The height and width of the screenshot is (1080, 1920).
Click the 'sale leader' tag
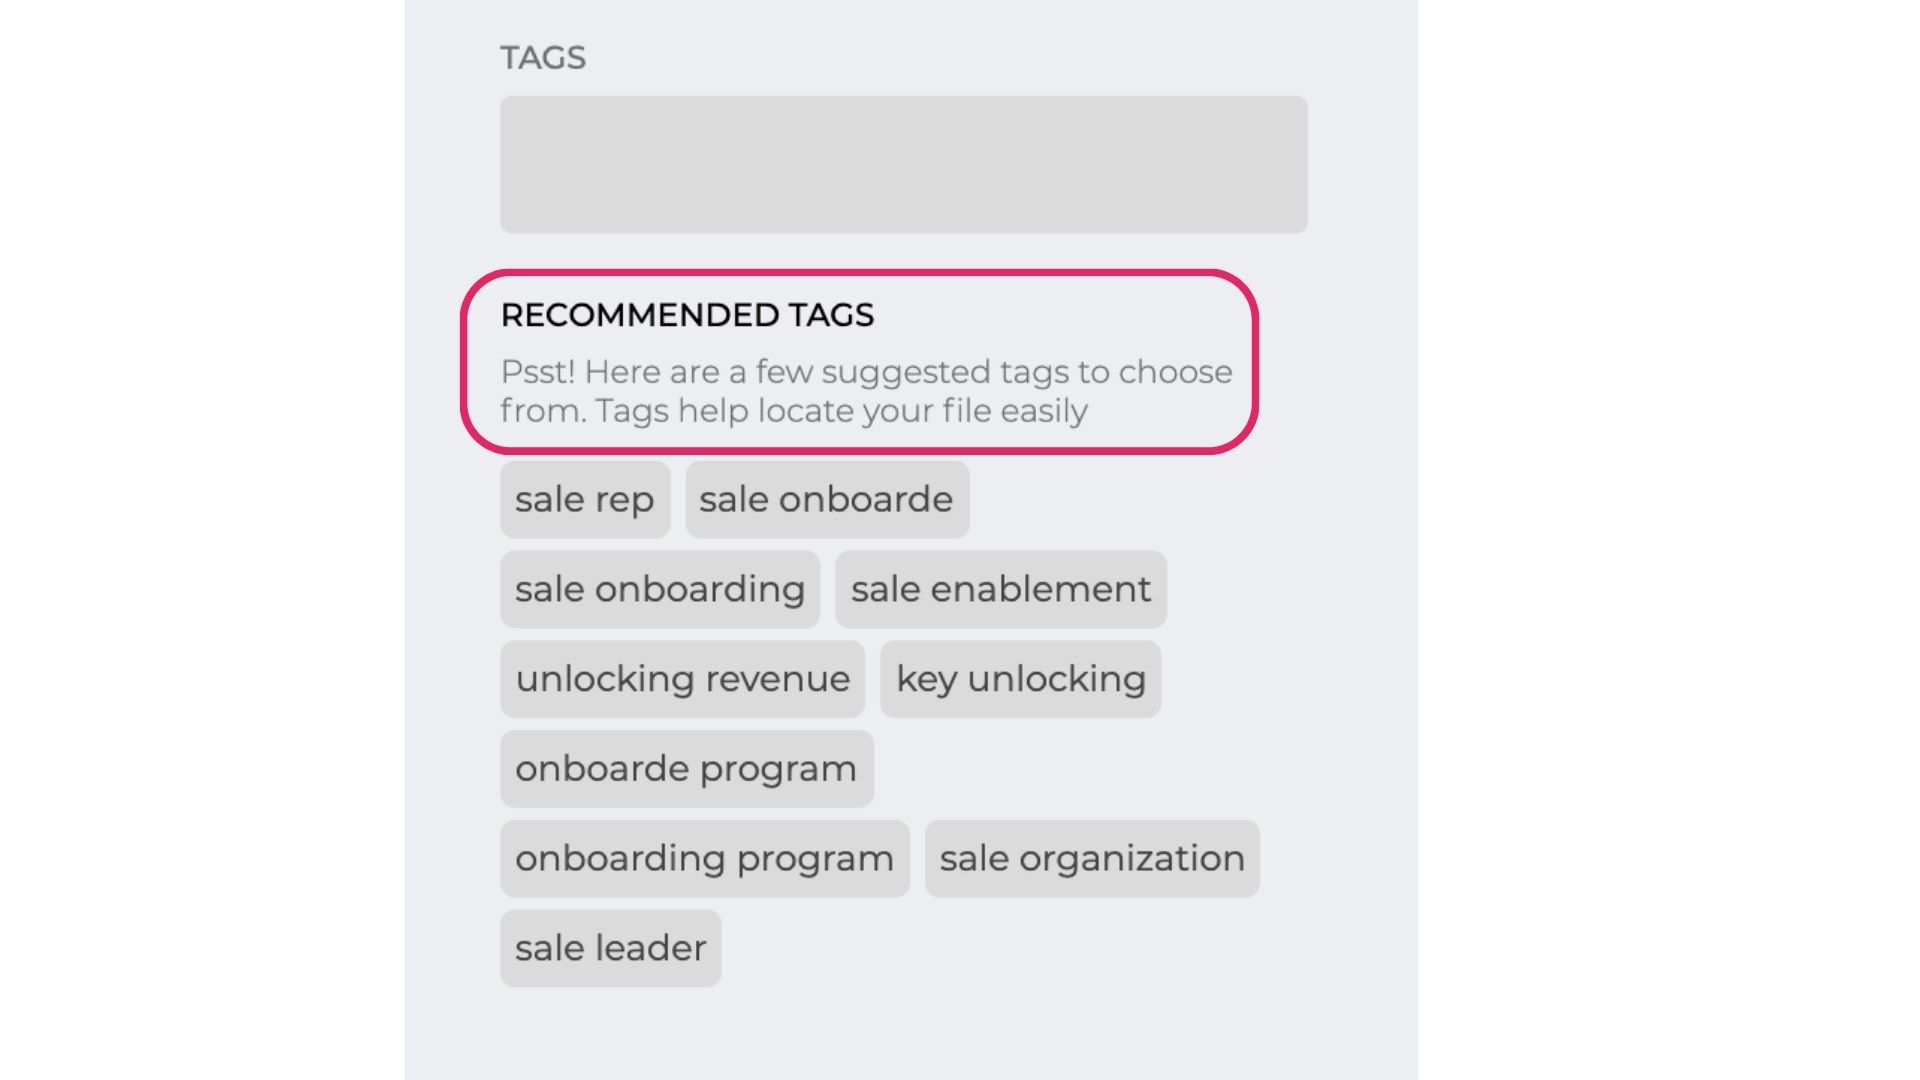coord(609,947)
